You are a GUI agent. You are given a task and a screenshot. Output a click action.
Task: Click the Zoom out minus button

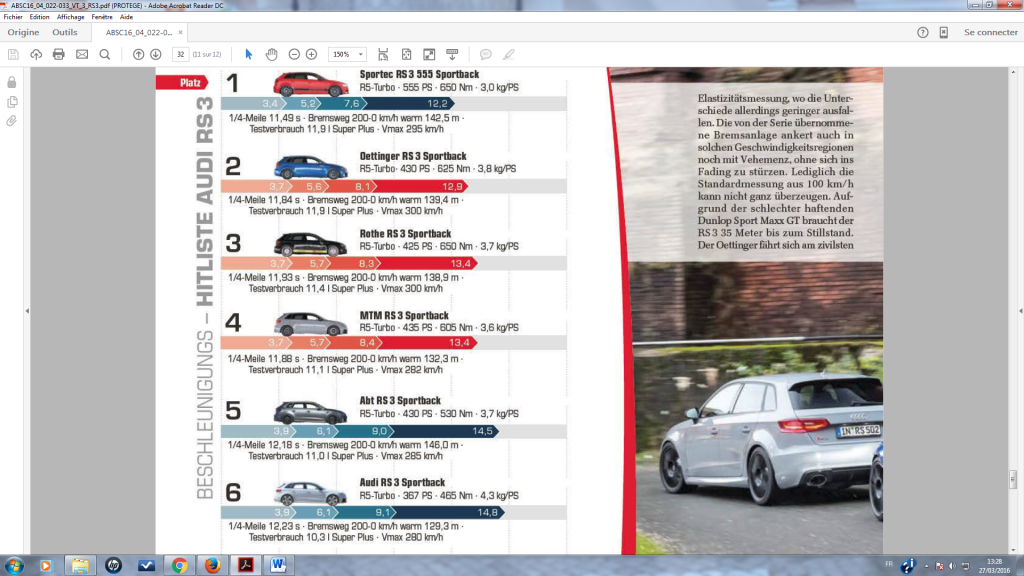[x=295, y=54]
